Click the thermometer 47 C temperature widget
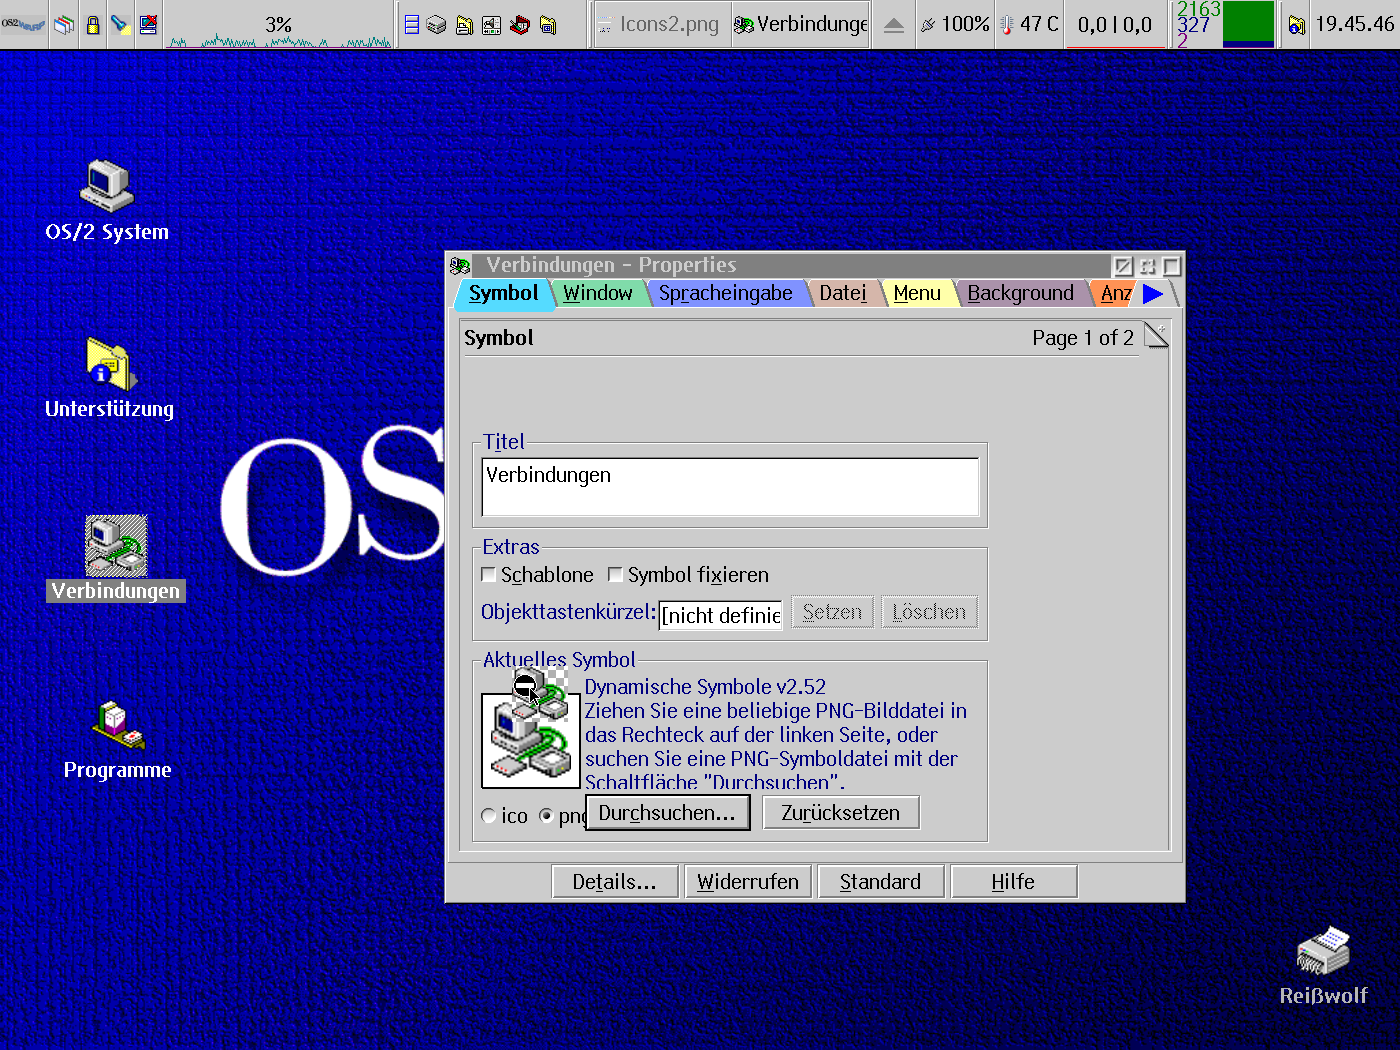Image resolution: width=1400 pixels, height=1050 pixels. click(x=1029, y=24)
